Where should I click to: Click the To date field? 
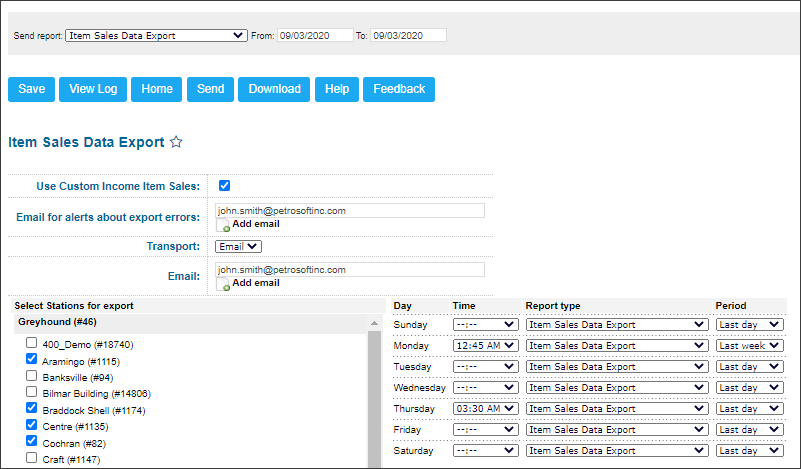click(x=408, y=35)
